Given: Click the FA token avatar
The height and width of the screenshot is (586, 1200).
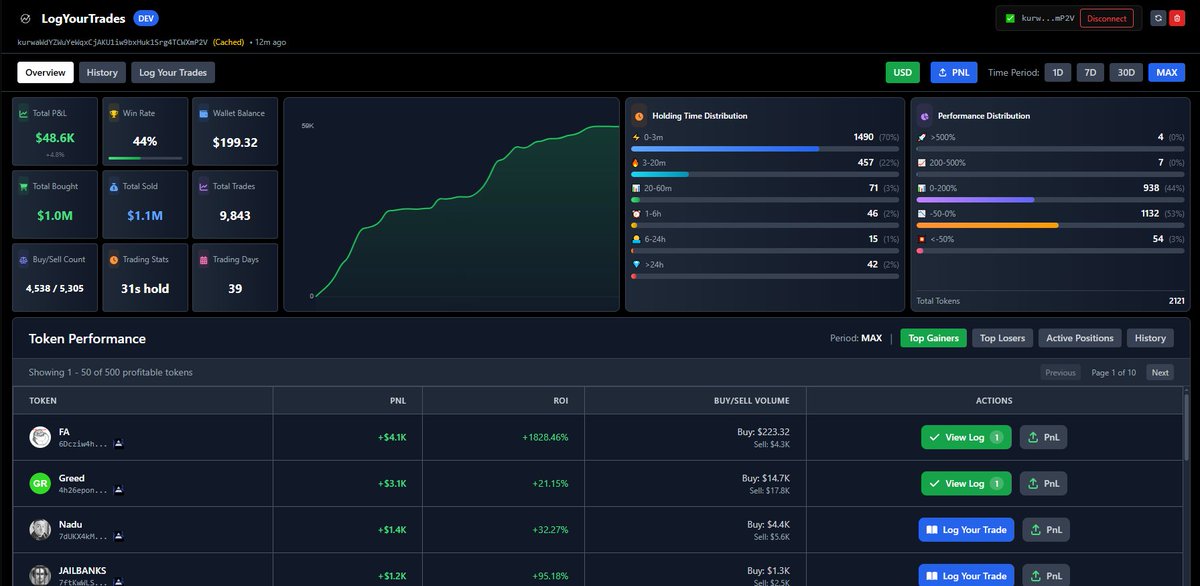Looking at the screenshot, I should (40, 437).
